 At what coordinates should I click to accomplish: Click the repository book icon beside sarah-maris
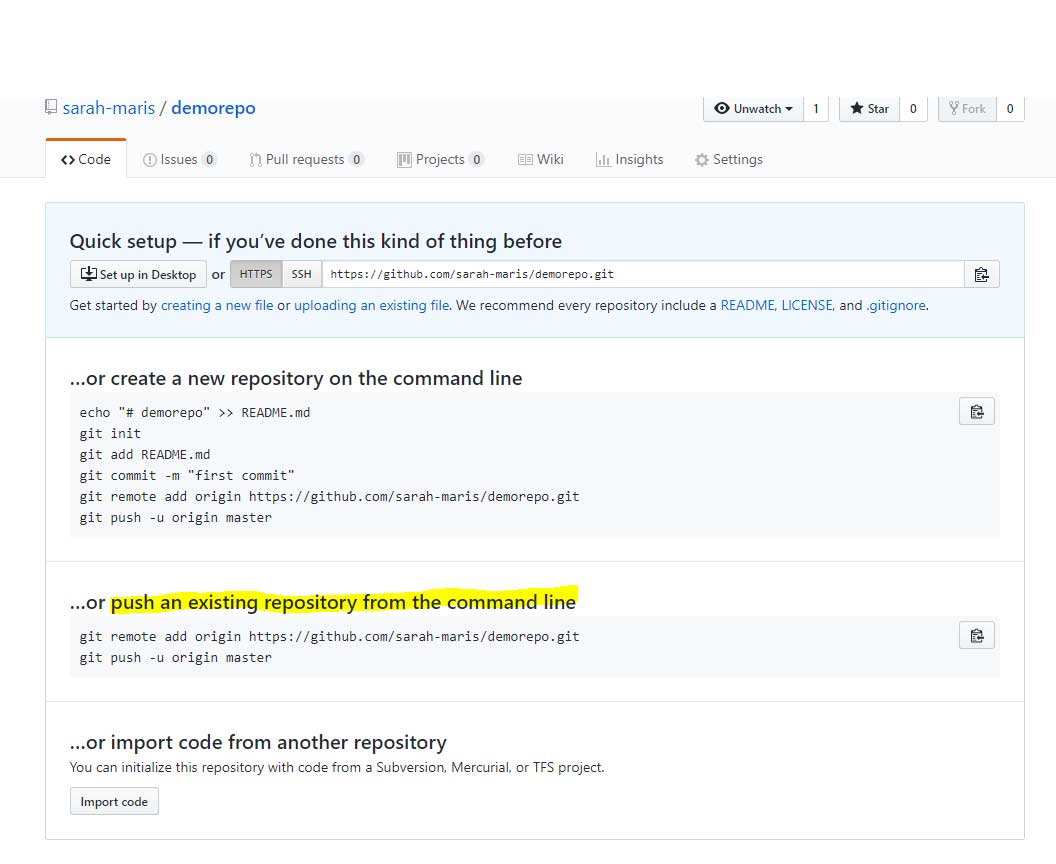(51, 107)
